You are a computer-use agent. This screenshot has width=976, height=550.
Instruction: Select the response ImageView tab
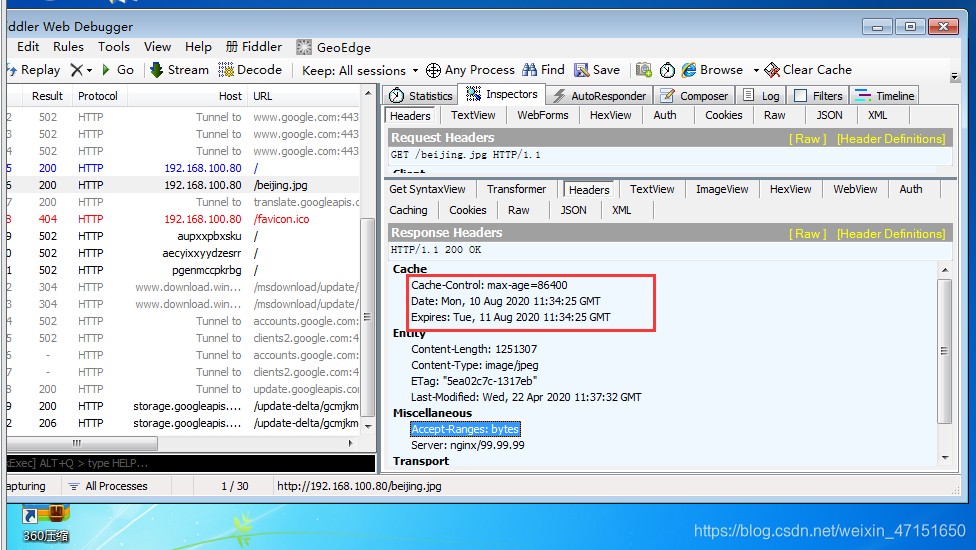pos(722,189)
